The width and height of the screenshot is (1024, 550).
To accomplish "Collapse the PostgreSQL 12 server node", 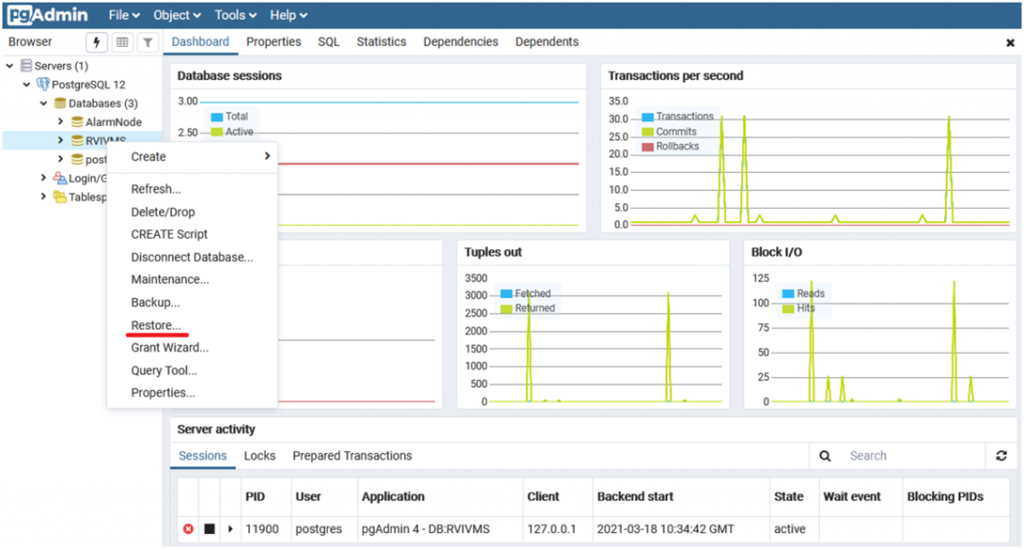I will (27, 85).
